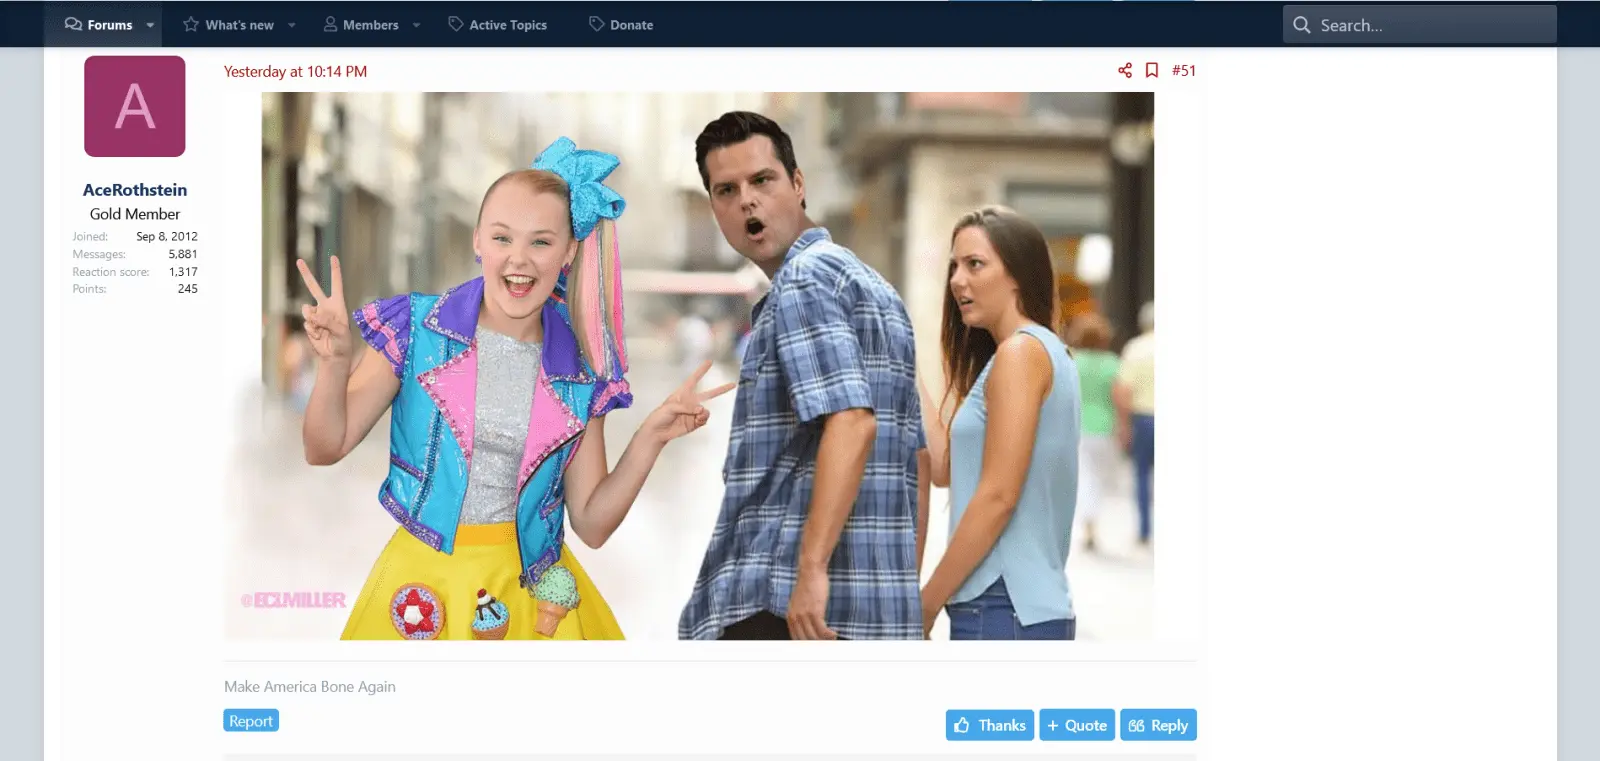1600x761 pixels.
Task: Expand the Forums dropdown arrow
Action: point(150,25)
